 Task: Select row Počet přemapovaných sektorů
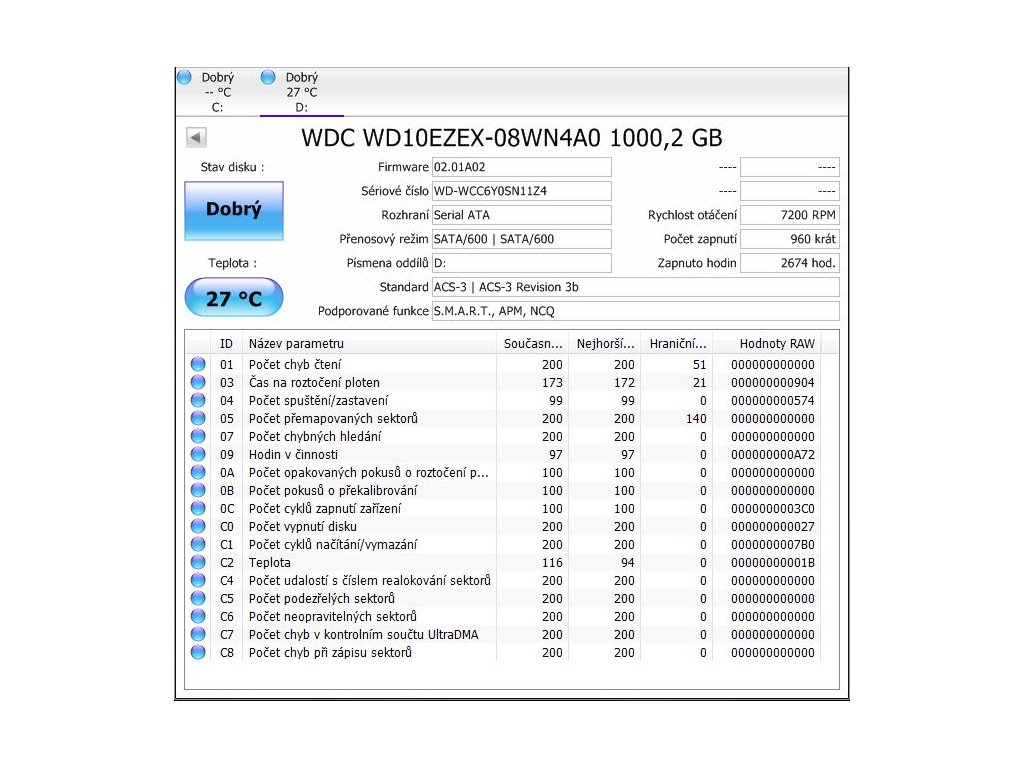tap(503, 418)
